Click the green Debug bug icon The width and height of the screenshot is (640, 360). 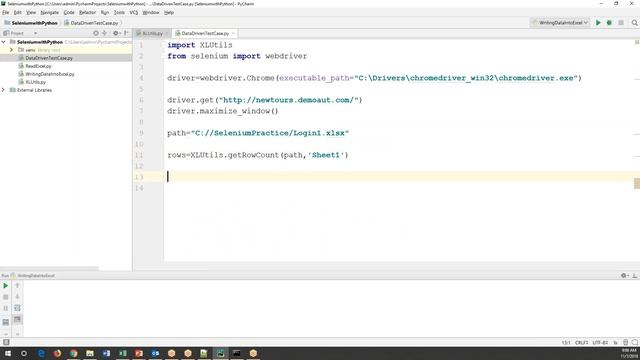(609, 23)
